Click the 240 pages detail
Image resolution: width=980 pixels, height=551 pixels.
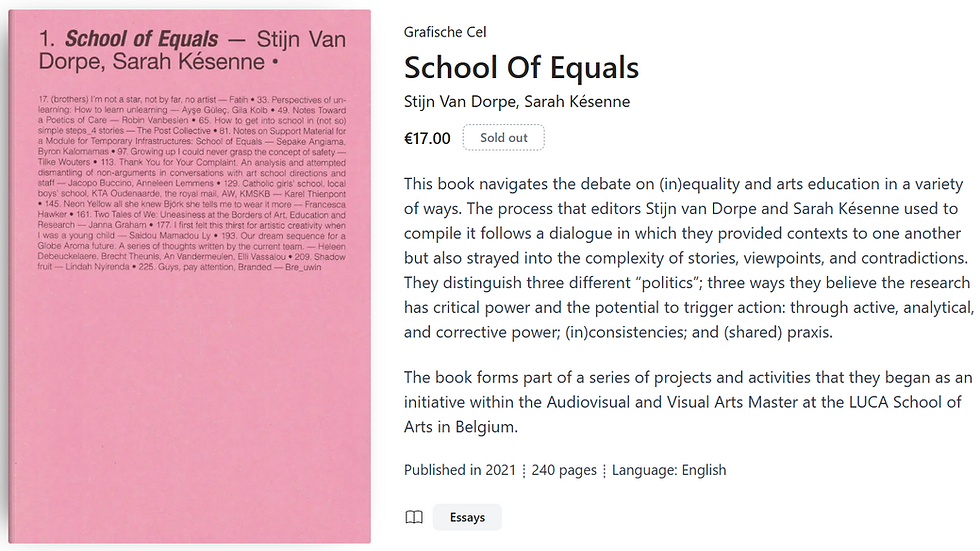(x=564, y=470)
